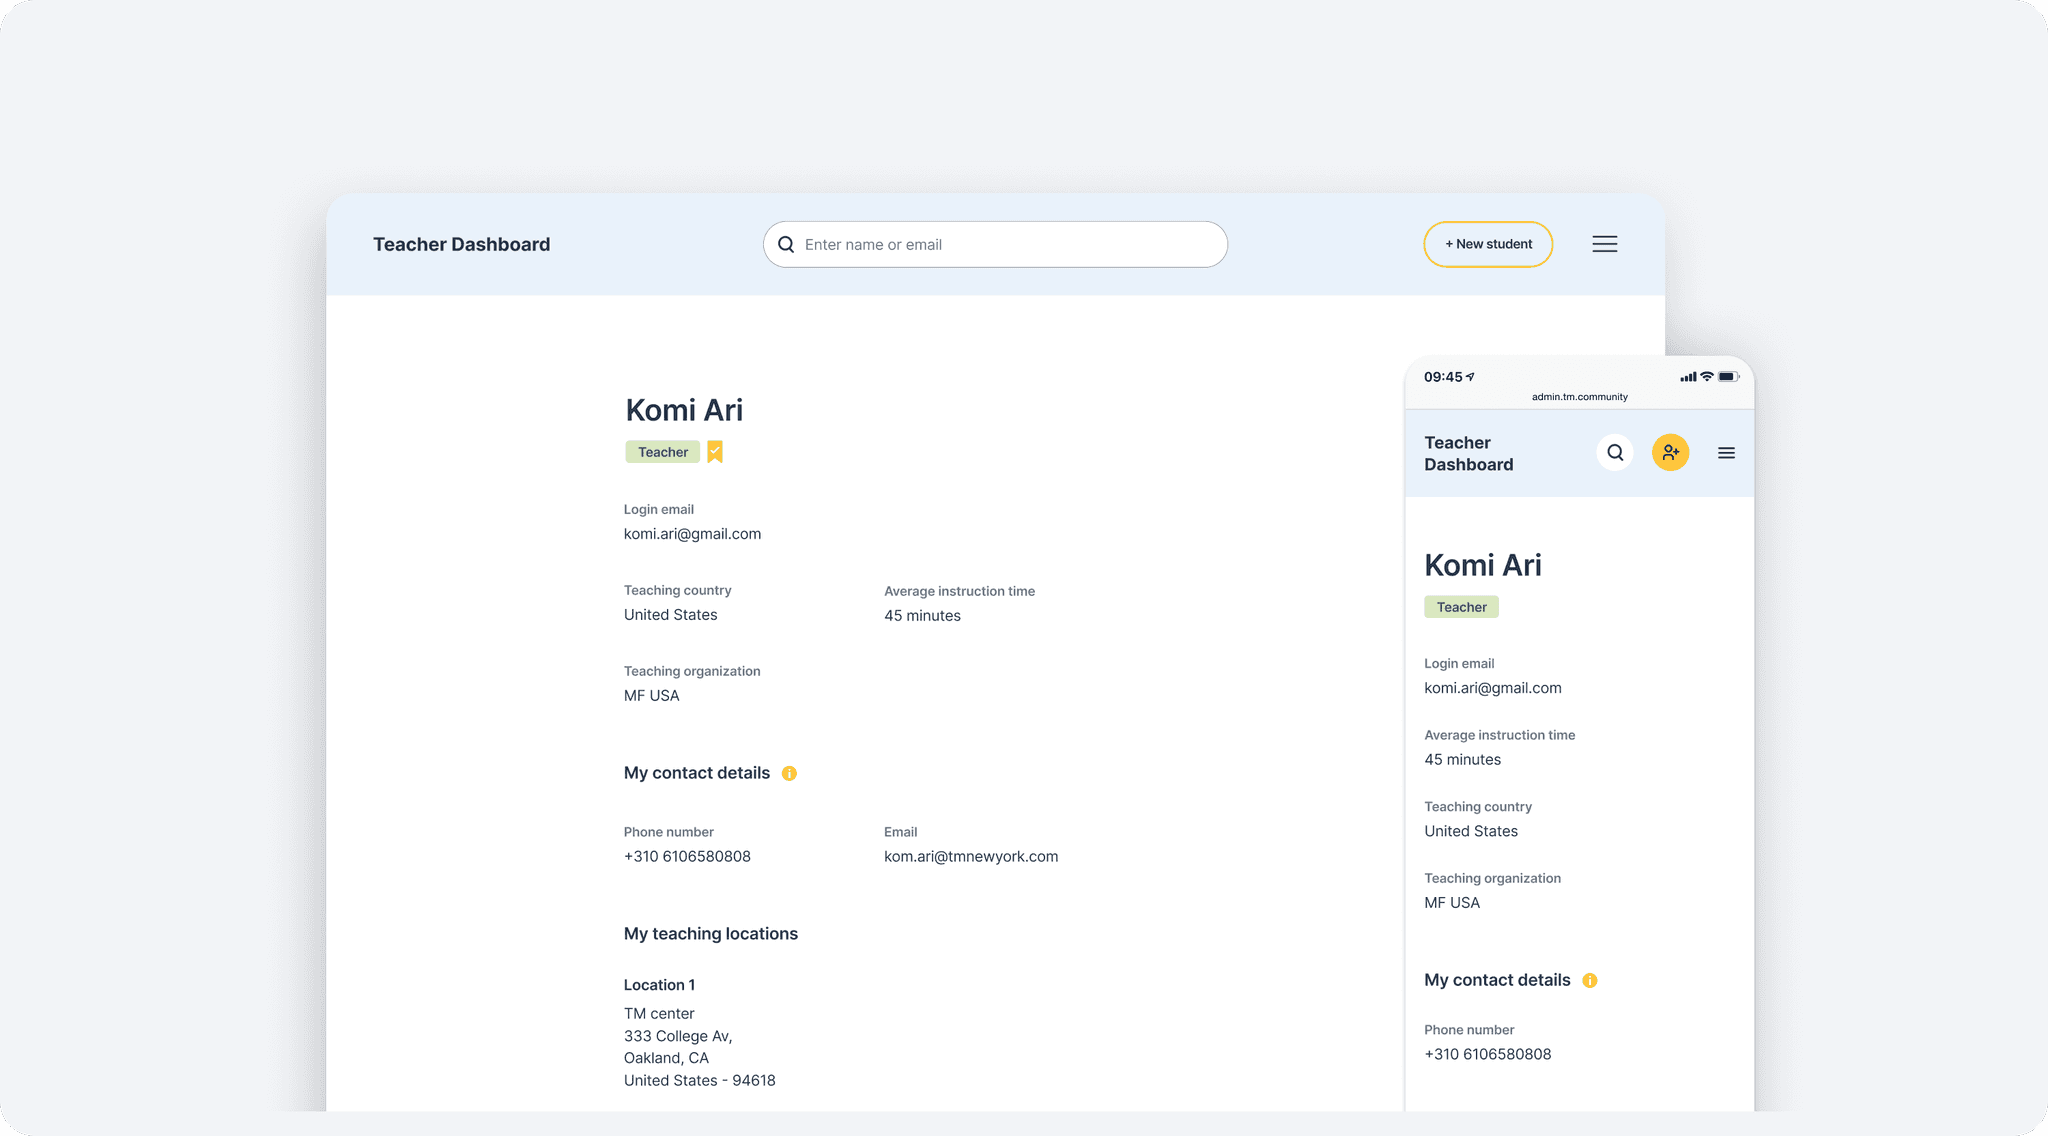Click info icon beside desktop My contact details
The image size is (2048, 1136).
[789, 773]
